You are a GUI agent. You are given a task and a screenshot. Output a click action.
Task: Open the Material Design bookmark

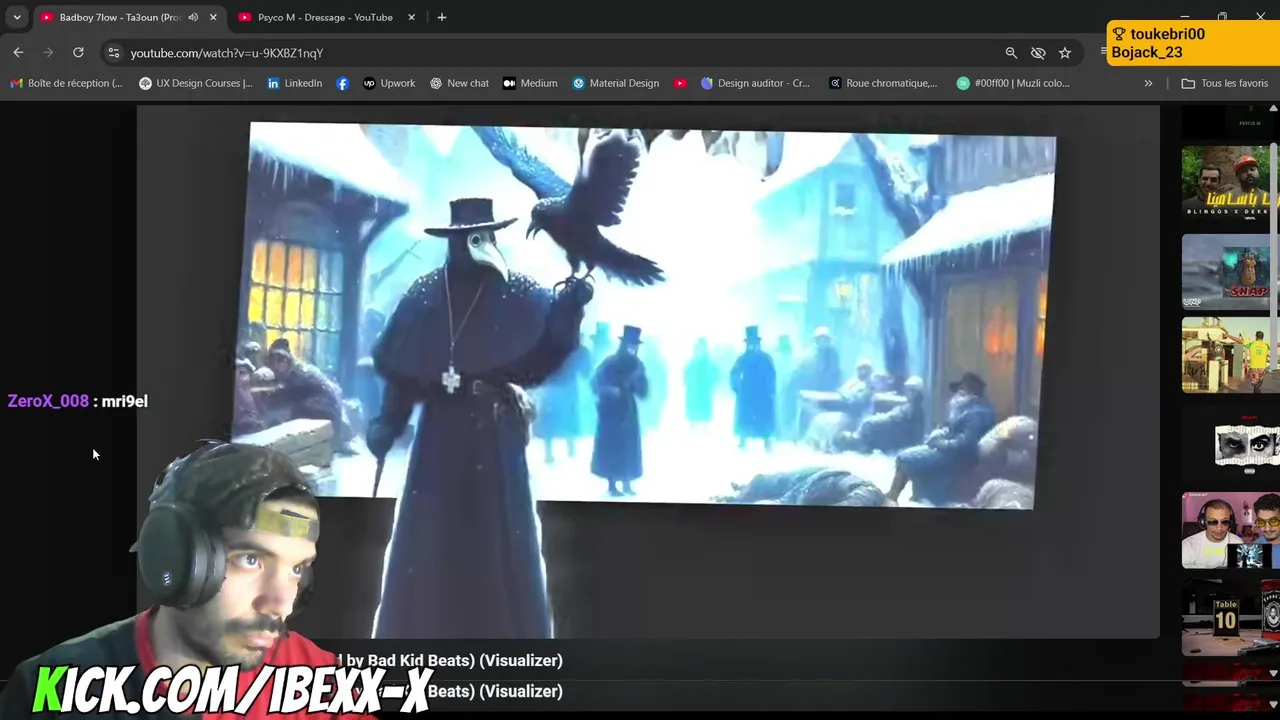615,83
